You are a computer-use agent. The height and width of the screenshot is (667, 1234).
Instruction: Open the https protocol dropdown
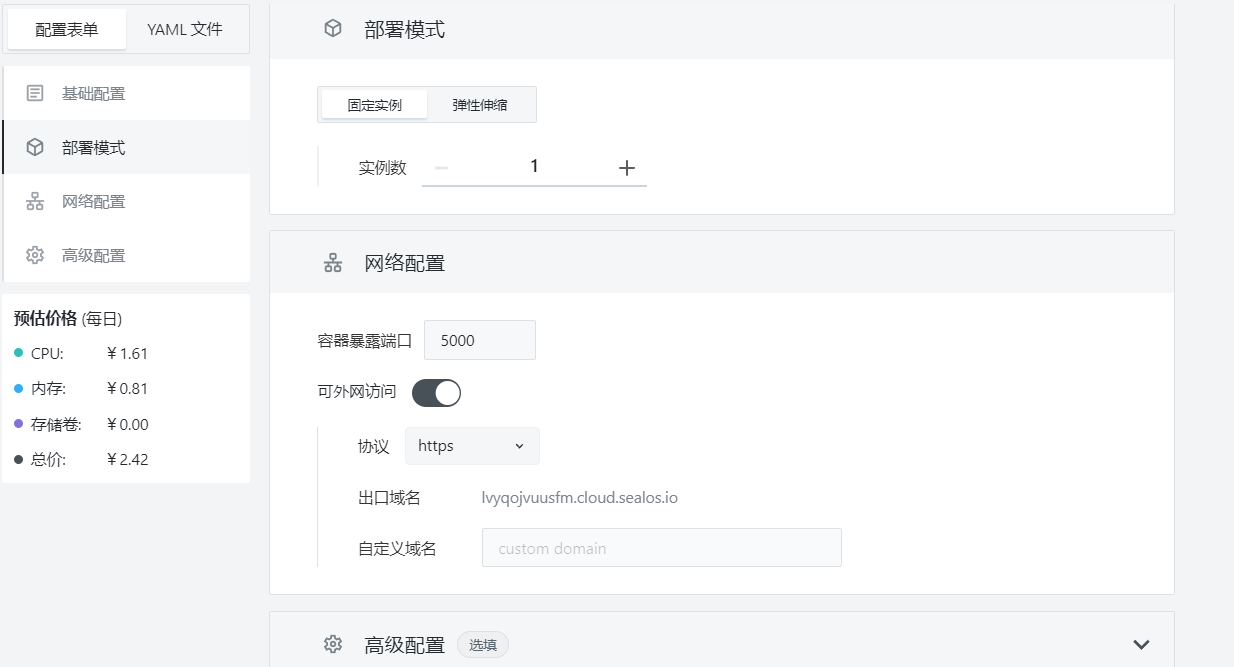pos(472,446)
